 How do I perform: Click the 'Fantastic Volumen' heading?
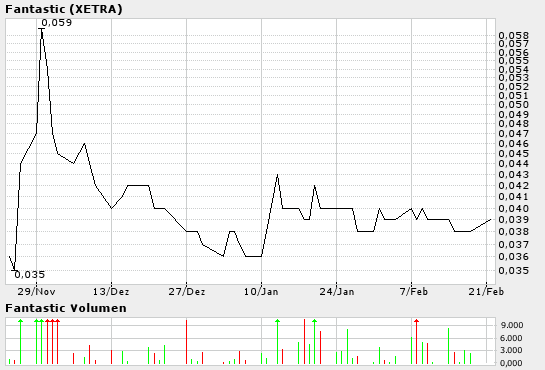pos(66,308)
